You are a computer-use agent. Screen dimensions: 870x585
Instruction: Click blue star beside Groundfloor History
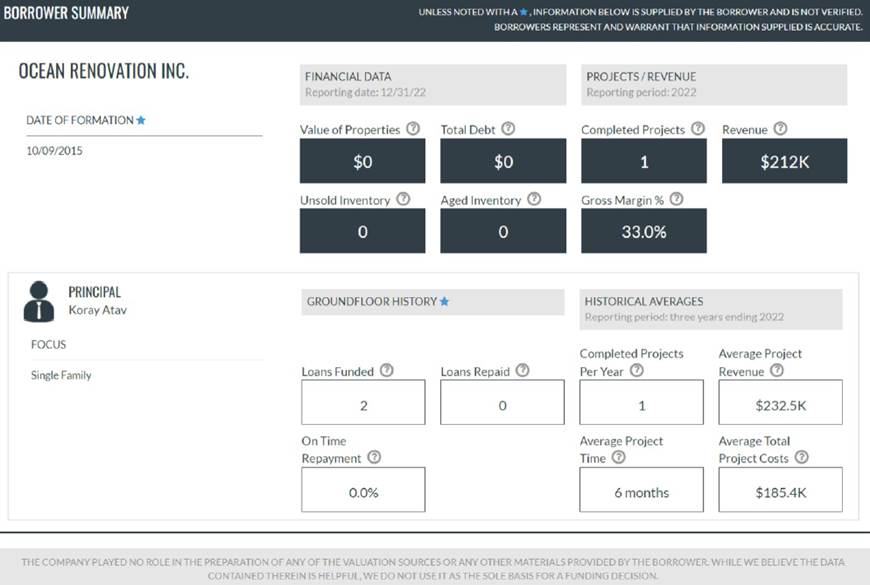click(445, 301)
